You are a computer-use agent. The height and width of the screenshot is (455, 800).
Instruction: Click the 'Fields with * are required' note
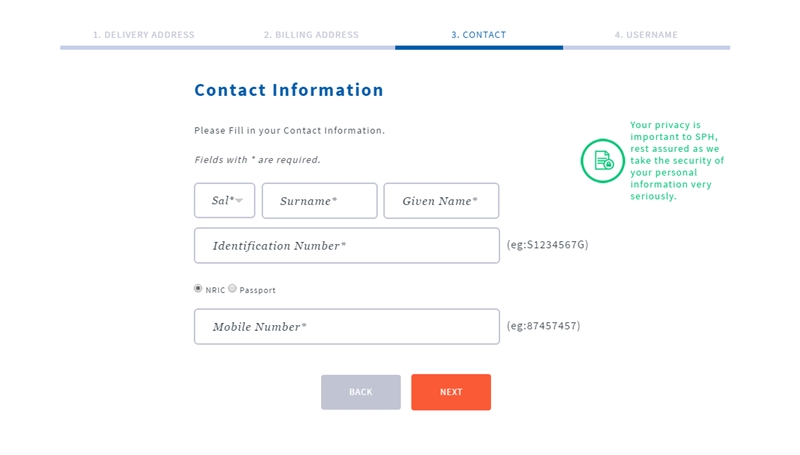(x=257, y=160)
